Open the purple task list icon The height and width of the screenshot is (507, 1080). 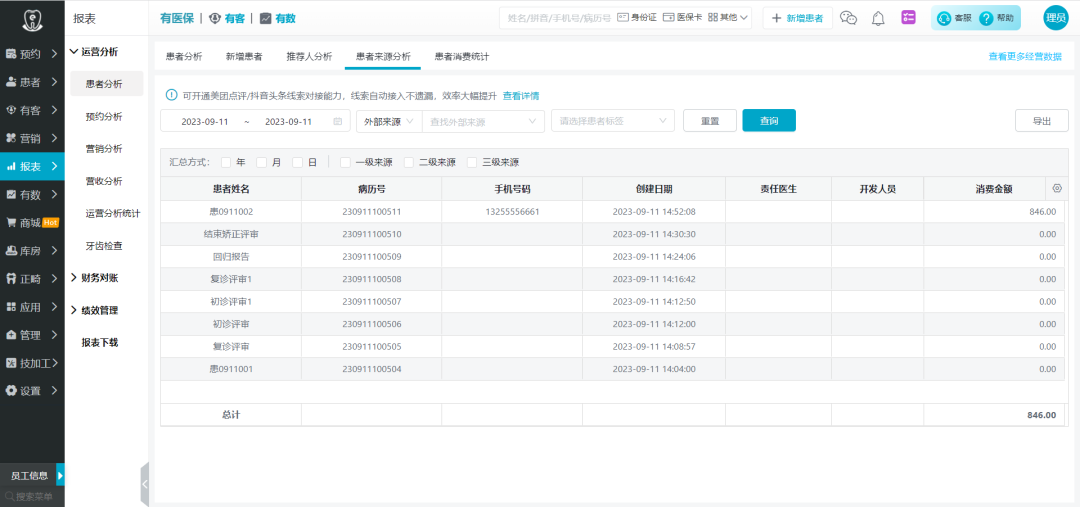[x=908, y=19]
